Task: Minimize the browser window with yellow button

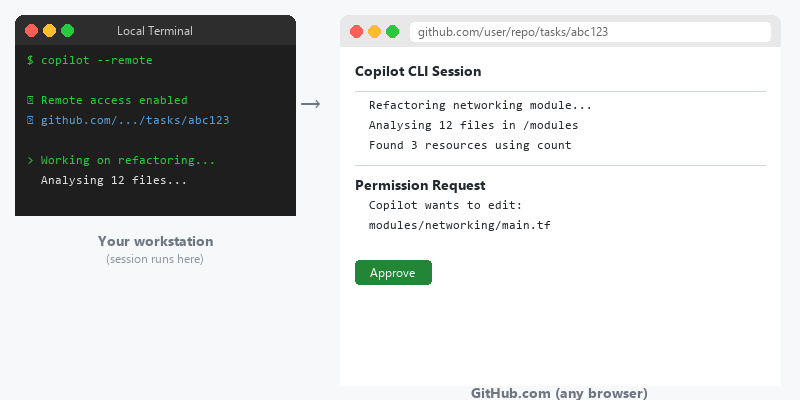Action: pos(374,32)
